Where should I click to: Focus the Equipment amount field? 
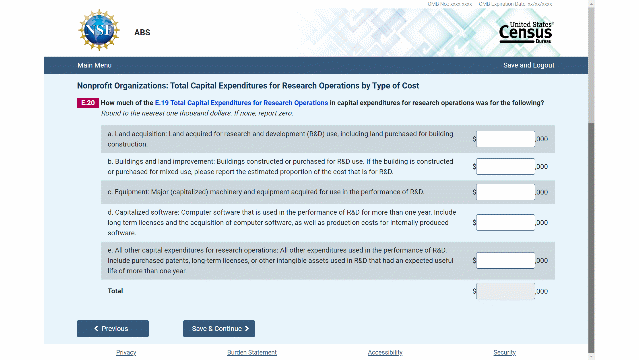(505, 192)
